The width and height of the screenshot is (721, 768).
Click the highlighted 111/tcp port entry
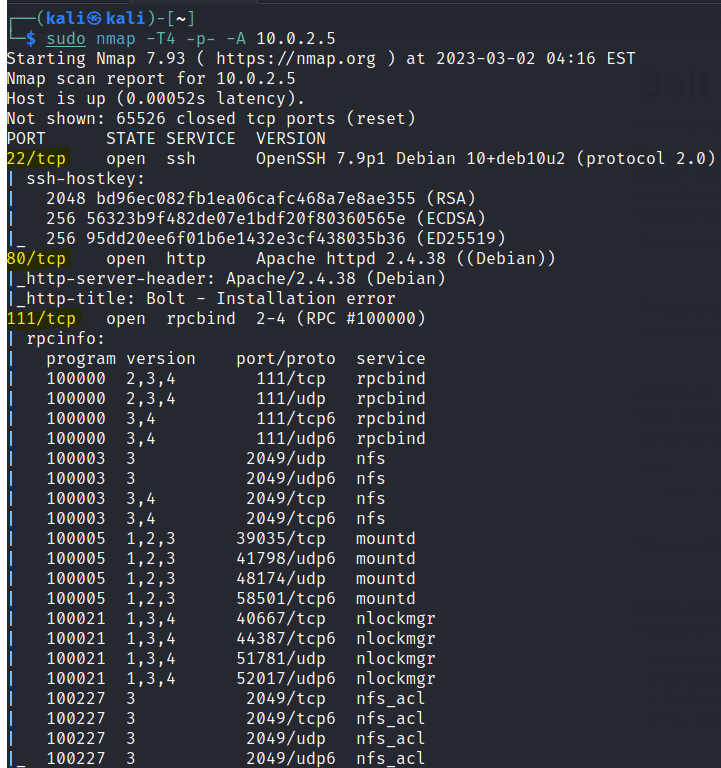(41, 318)
